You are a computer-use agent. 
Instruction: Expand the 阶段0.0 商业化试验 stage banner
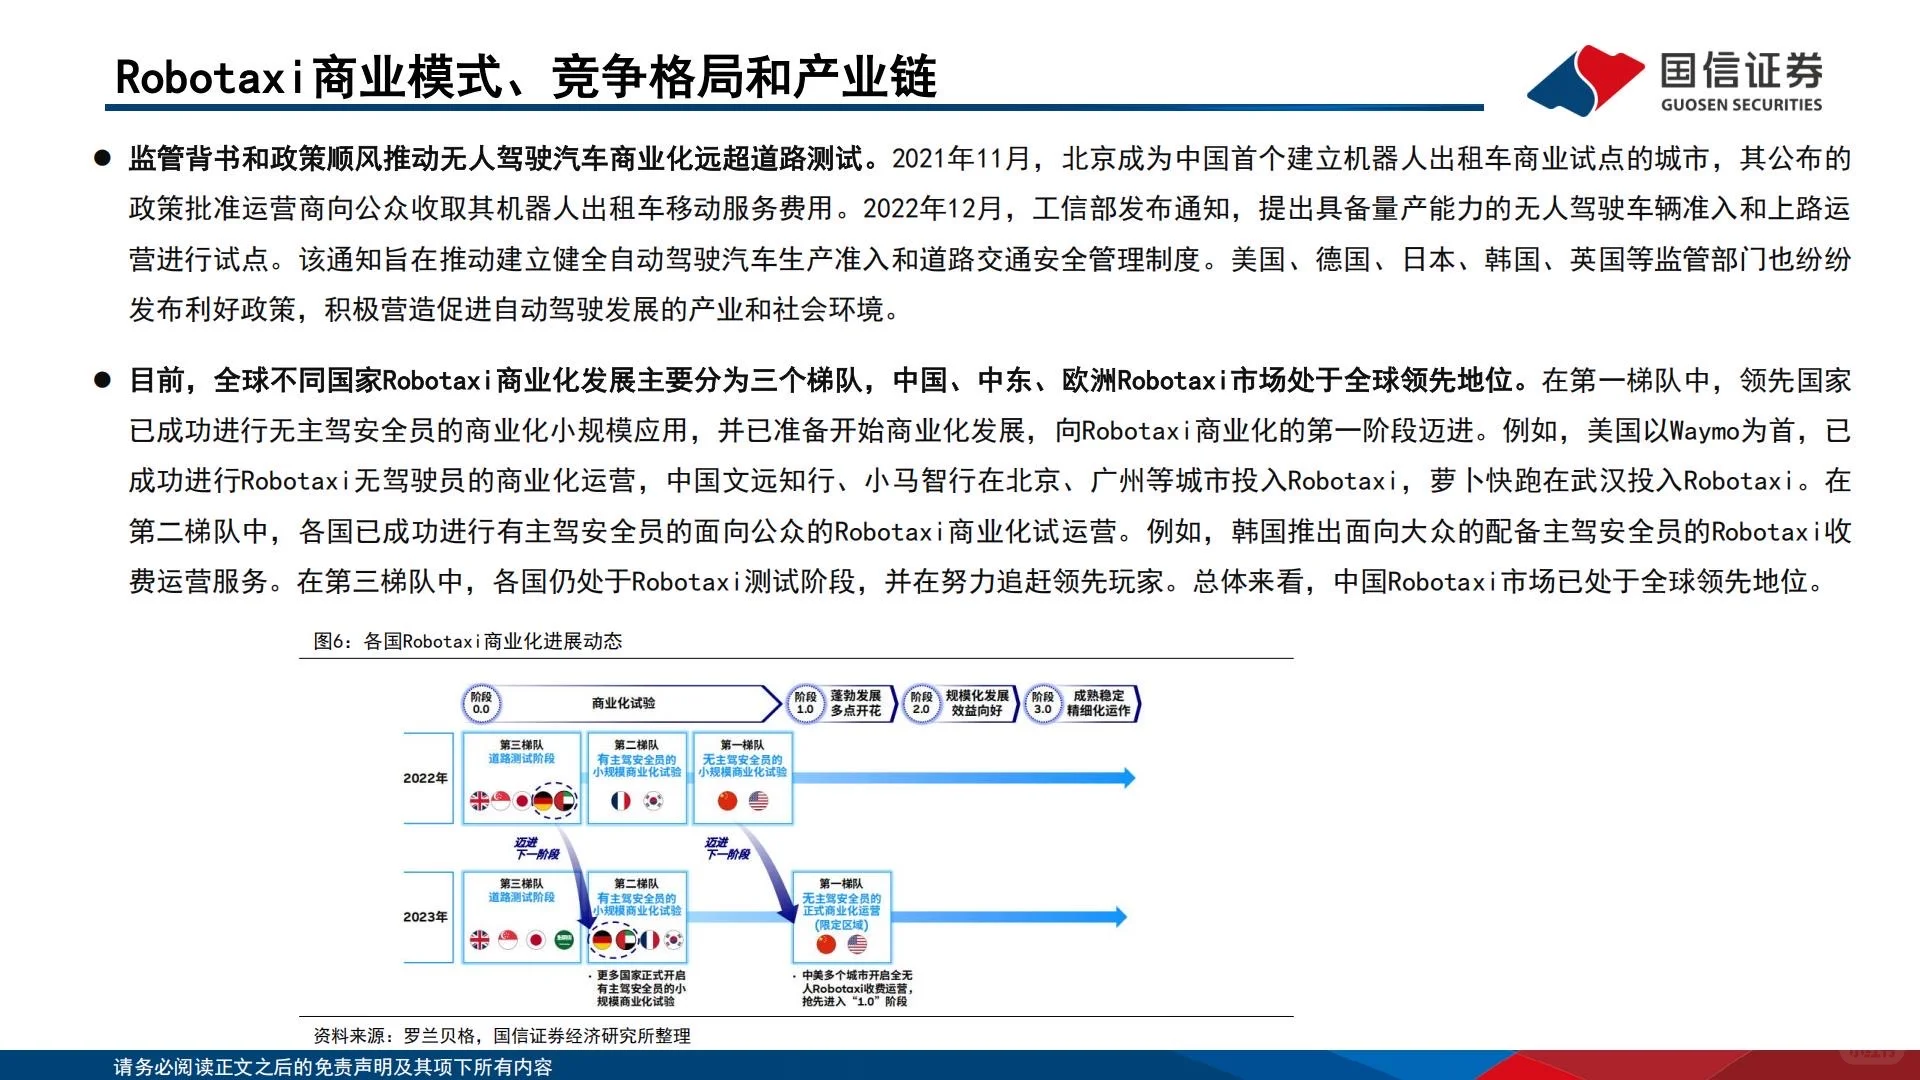(x=626, y=703)
